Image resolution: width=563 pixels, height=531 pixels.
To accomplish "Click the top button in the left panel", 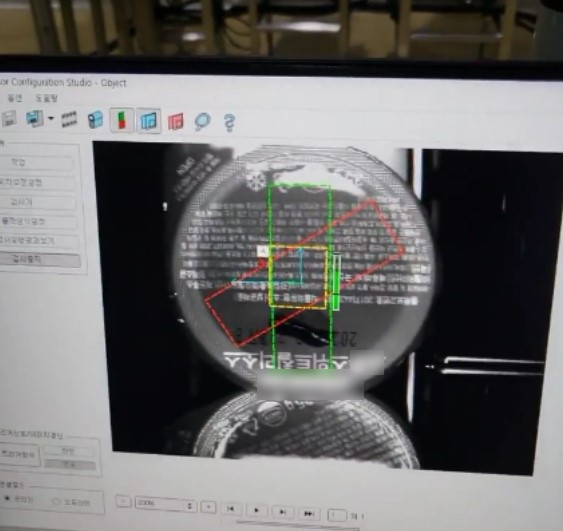I will pos(38,163).
